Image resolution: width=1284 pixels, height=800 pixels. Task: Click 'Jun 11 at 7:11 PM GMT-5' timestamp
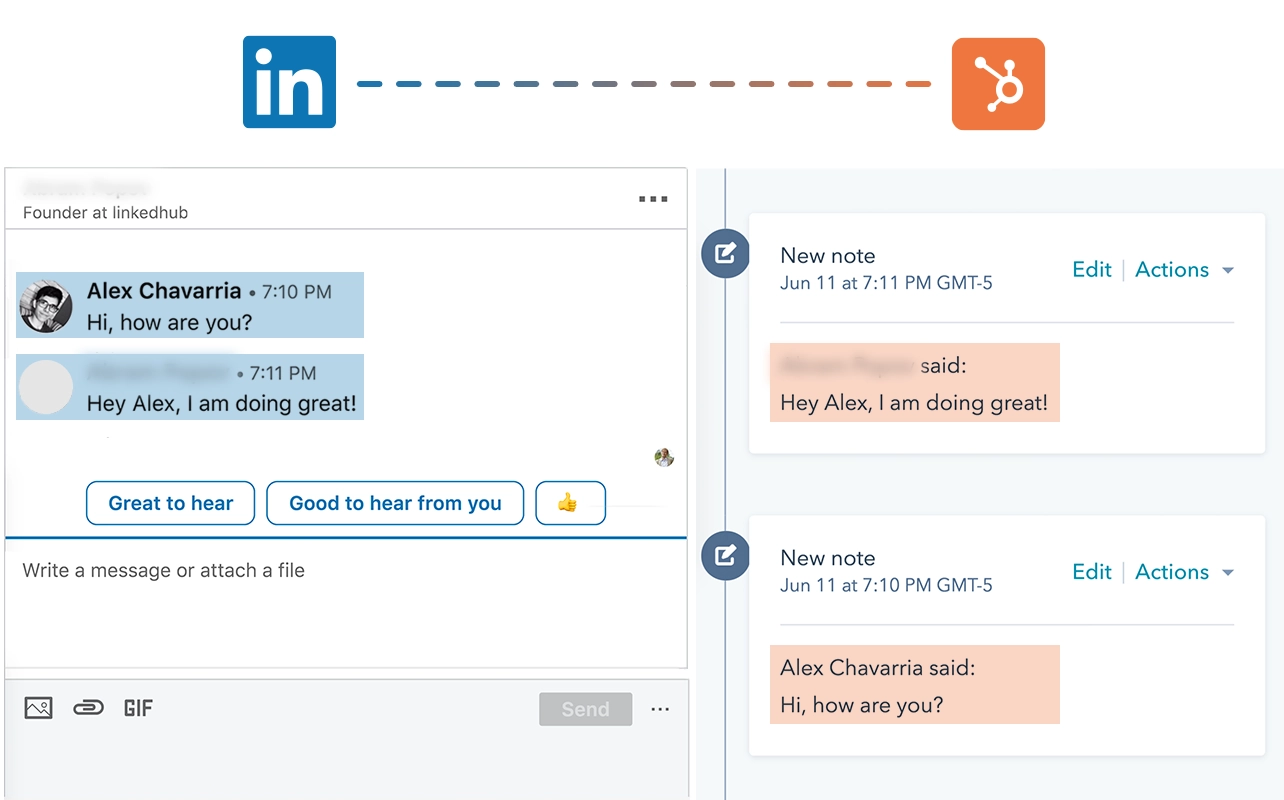coord(886,283)
